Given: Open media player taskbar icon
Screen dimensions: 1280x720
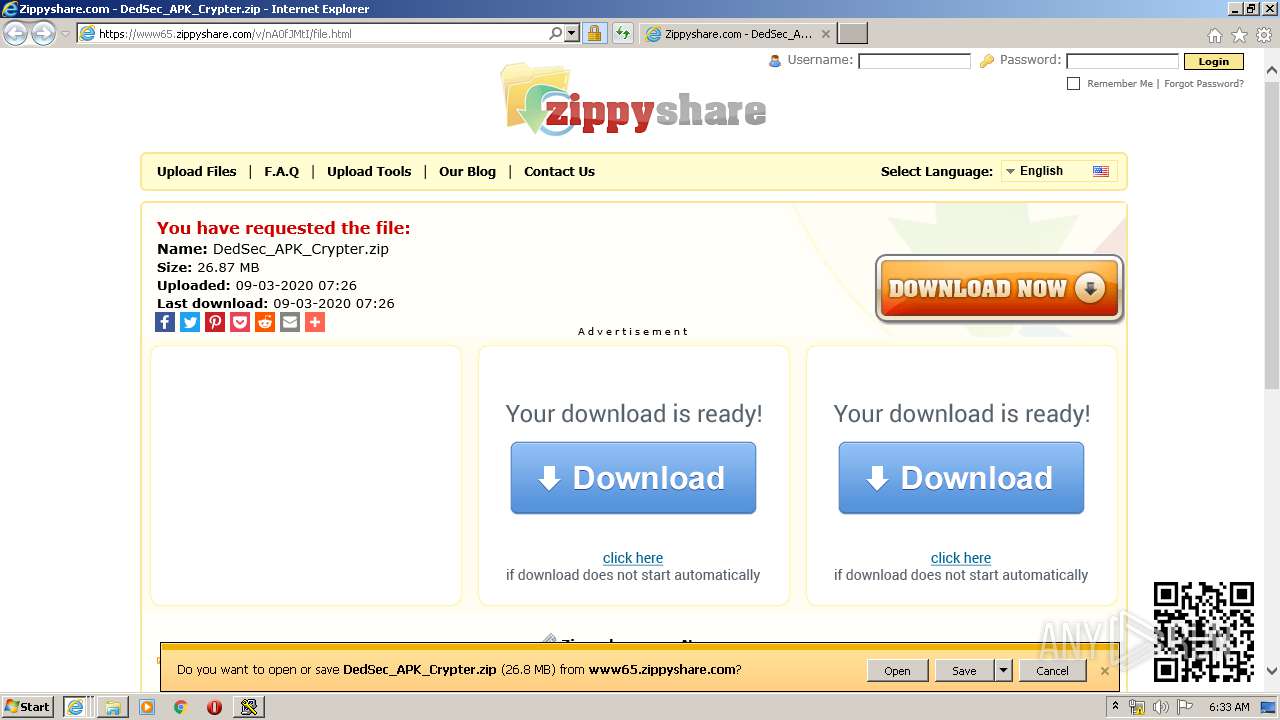Looking at the screenshot, I should click(147, 707).
